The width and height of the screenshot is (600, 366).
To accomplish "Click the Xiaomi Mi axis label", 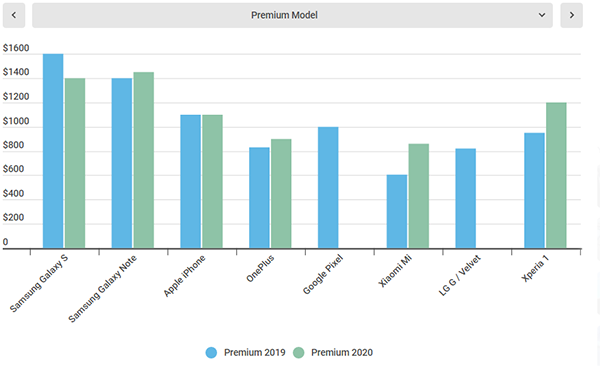I will [x=395, y=271].
